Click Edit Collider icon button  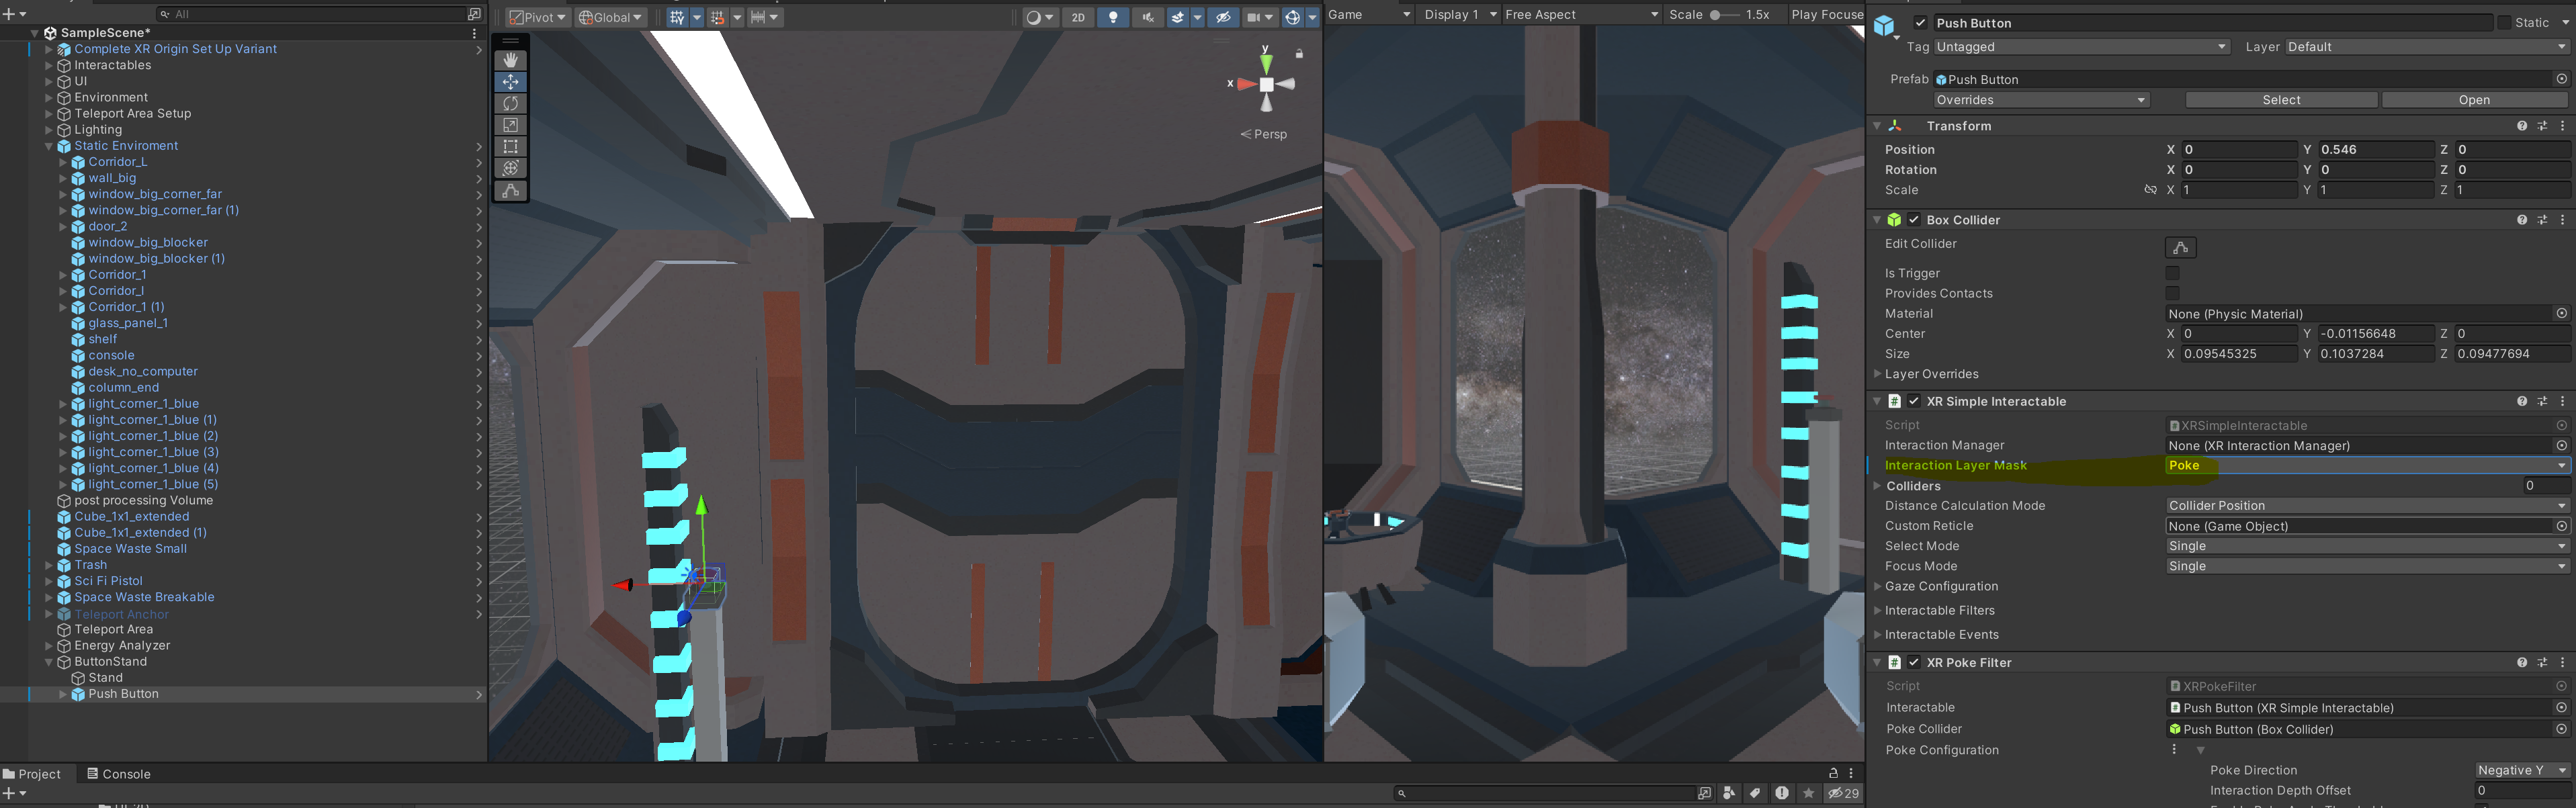(x=2180, y=247)
